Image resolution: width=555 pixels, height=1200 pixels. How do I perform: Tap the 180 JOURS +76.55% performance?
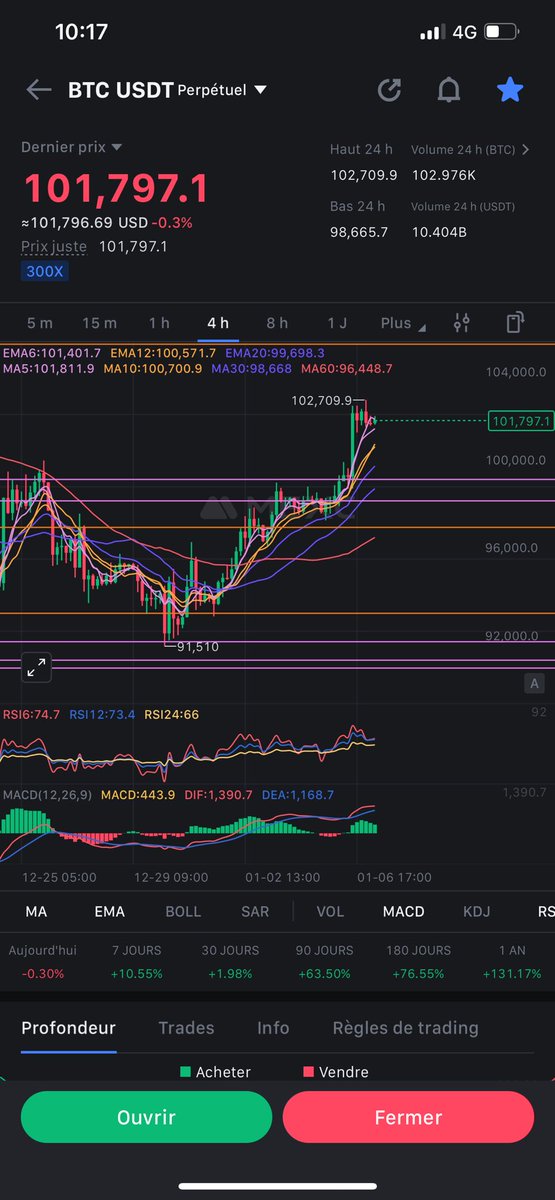[418, 961]
